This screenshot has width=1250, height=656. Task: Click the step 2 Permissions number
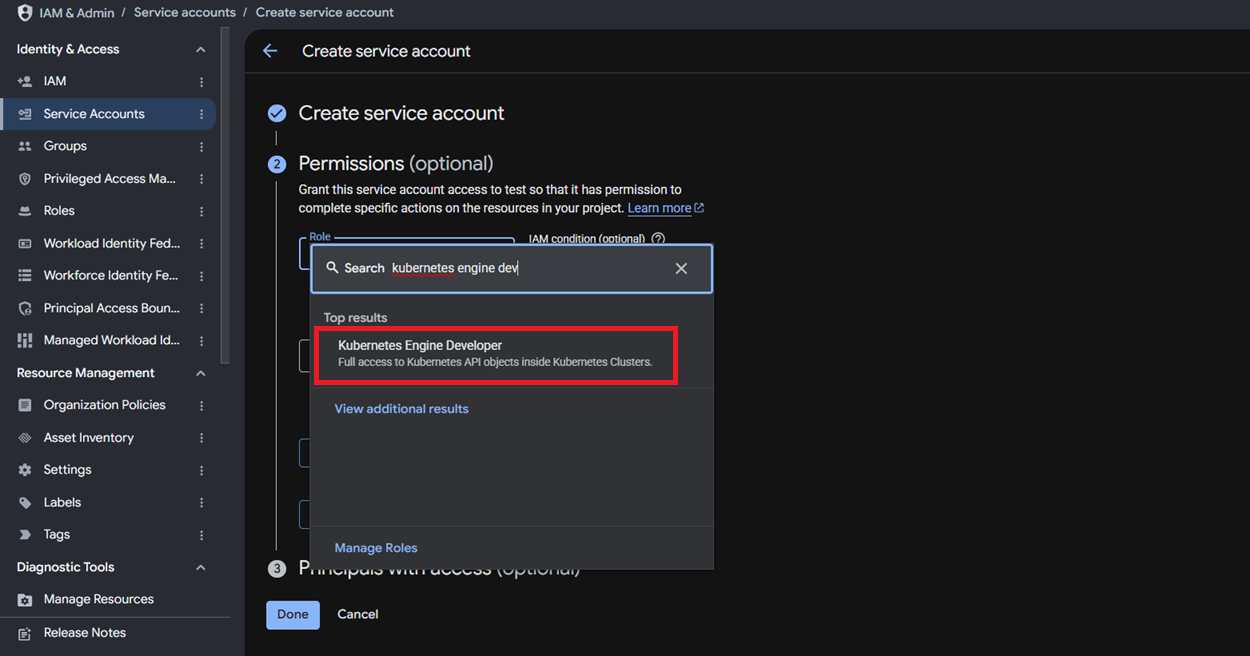[x=277, y=164]
